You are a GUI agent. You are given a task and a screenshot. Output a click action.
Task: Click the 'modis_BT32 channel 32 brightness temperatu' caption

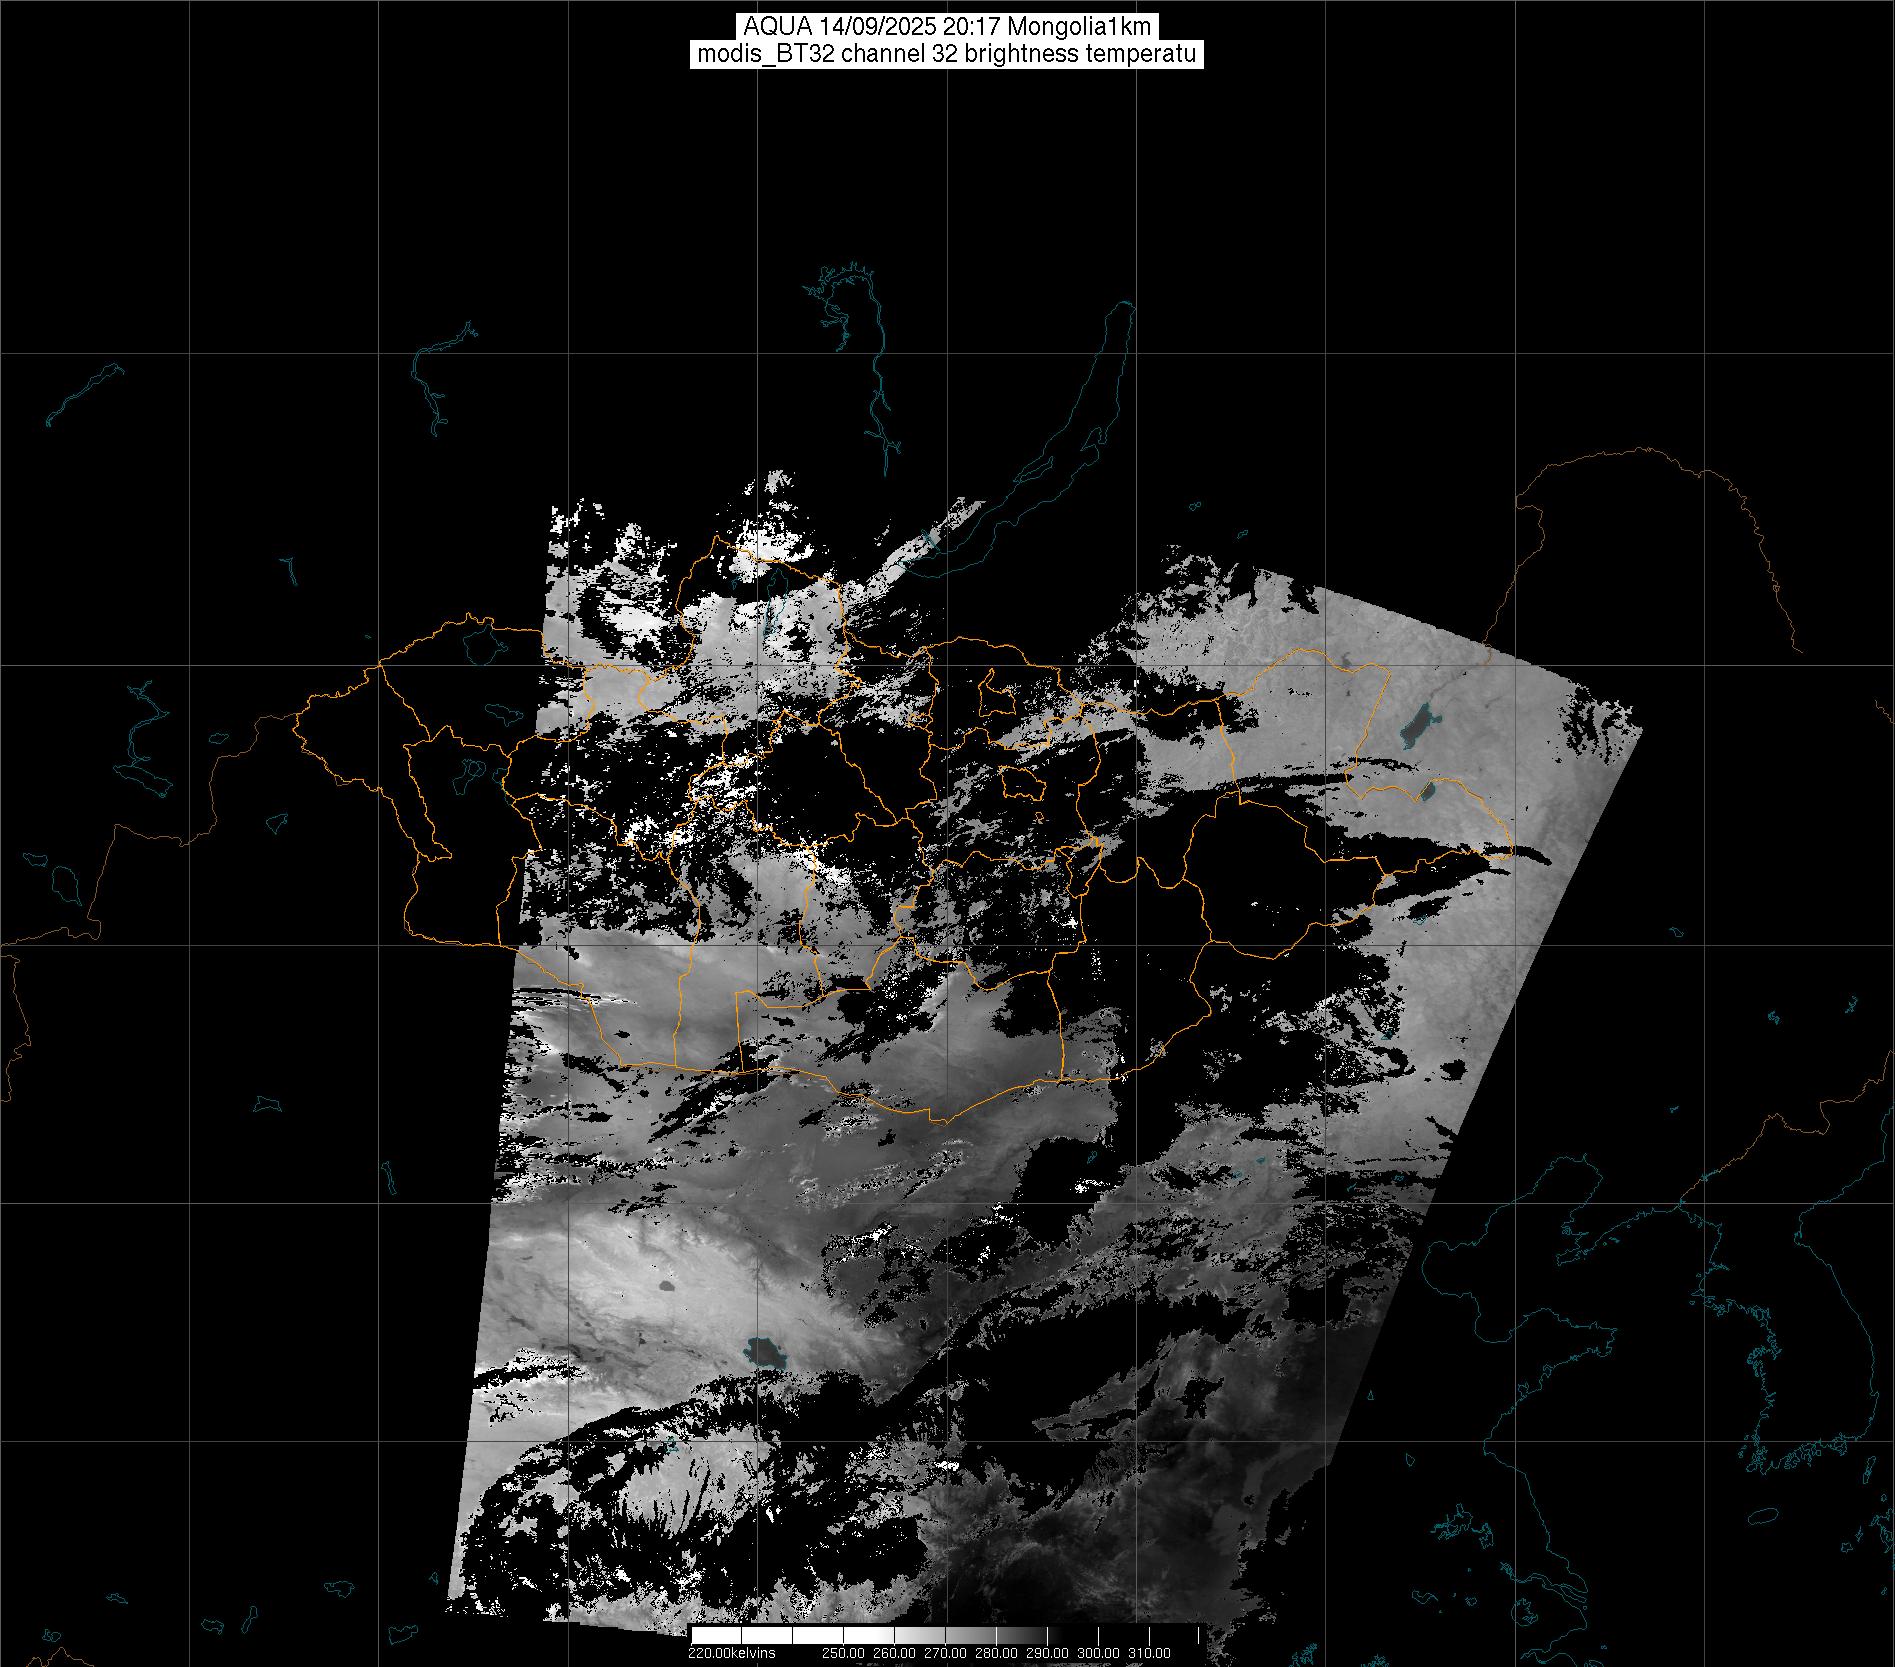coord(947,55)
